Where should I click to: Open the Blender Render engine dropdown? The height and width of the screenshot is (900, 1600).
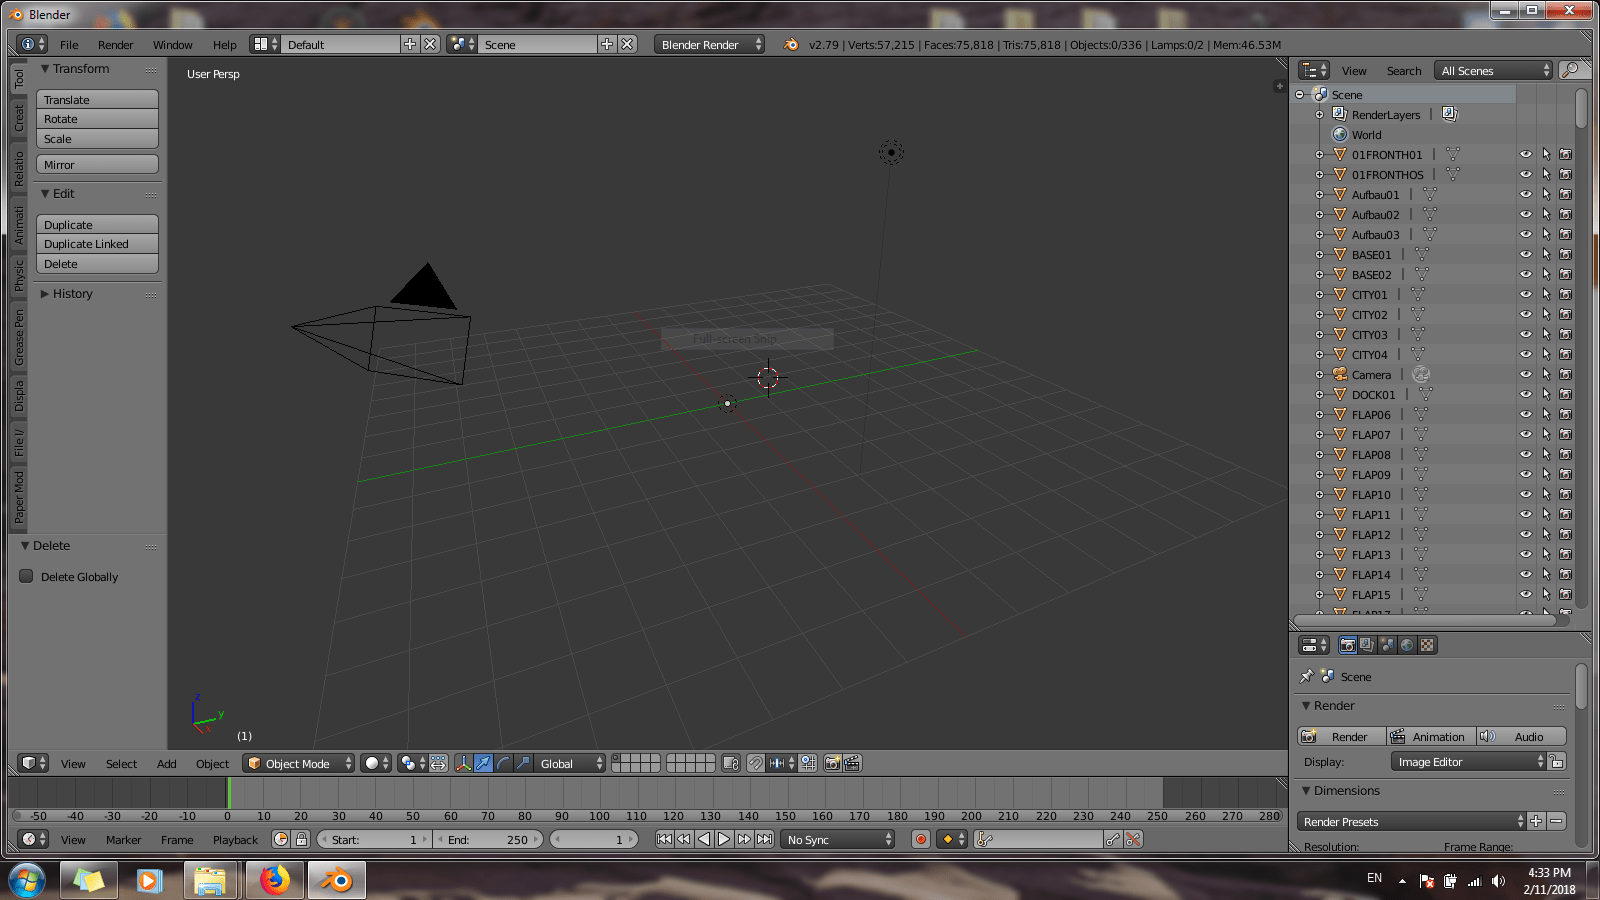pos(710,44)
